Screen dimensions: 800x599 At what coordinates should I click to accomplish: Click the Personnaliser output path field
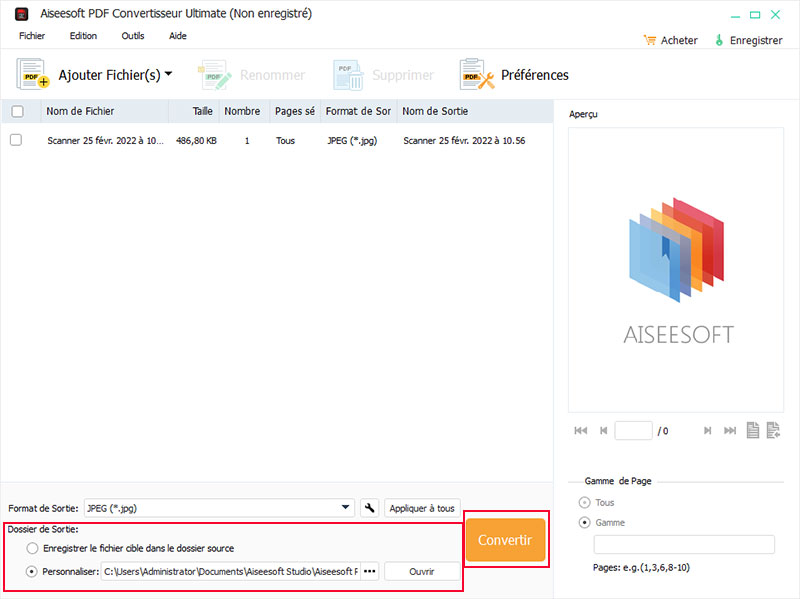click(x=231, y=571)
